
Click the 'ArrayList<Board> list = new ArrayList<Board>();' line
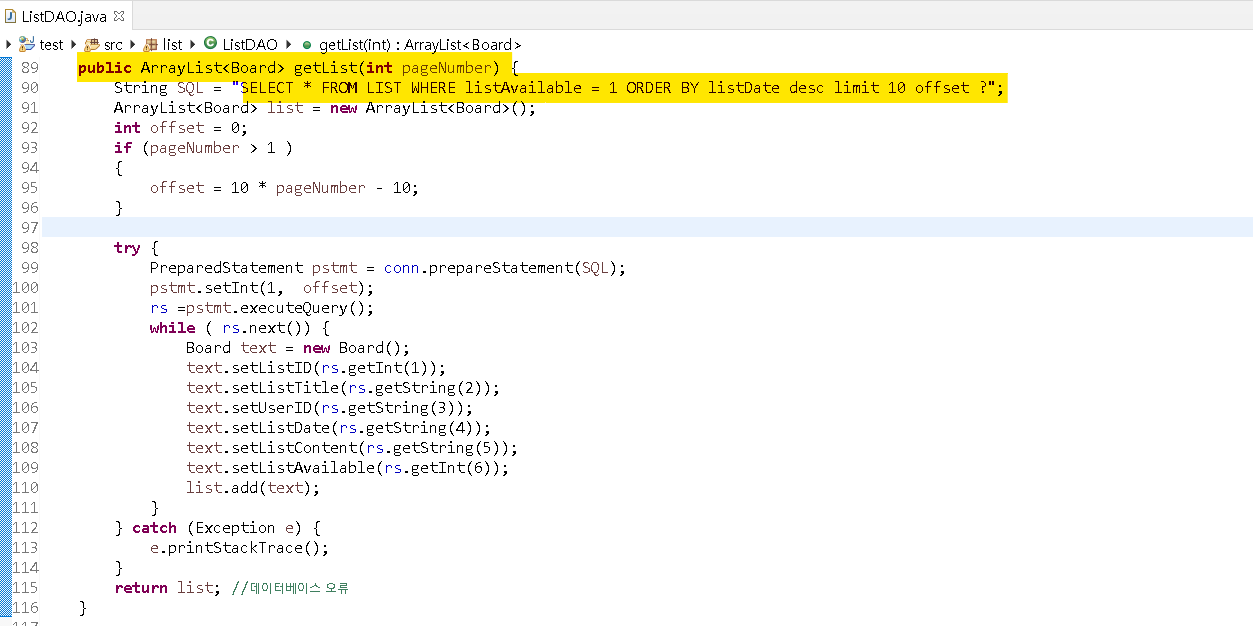coord(325,107)
